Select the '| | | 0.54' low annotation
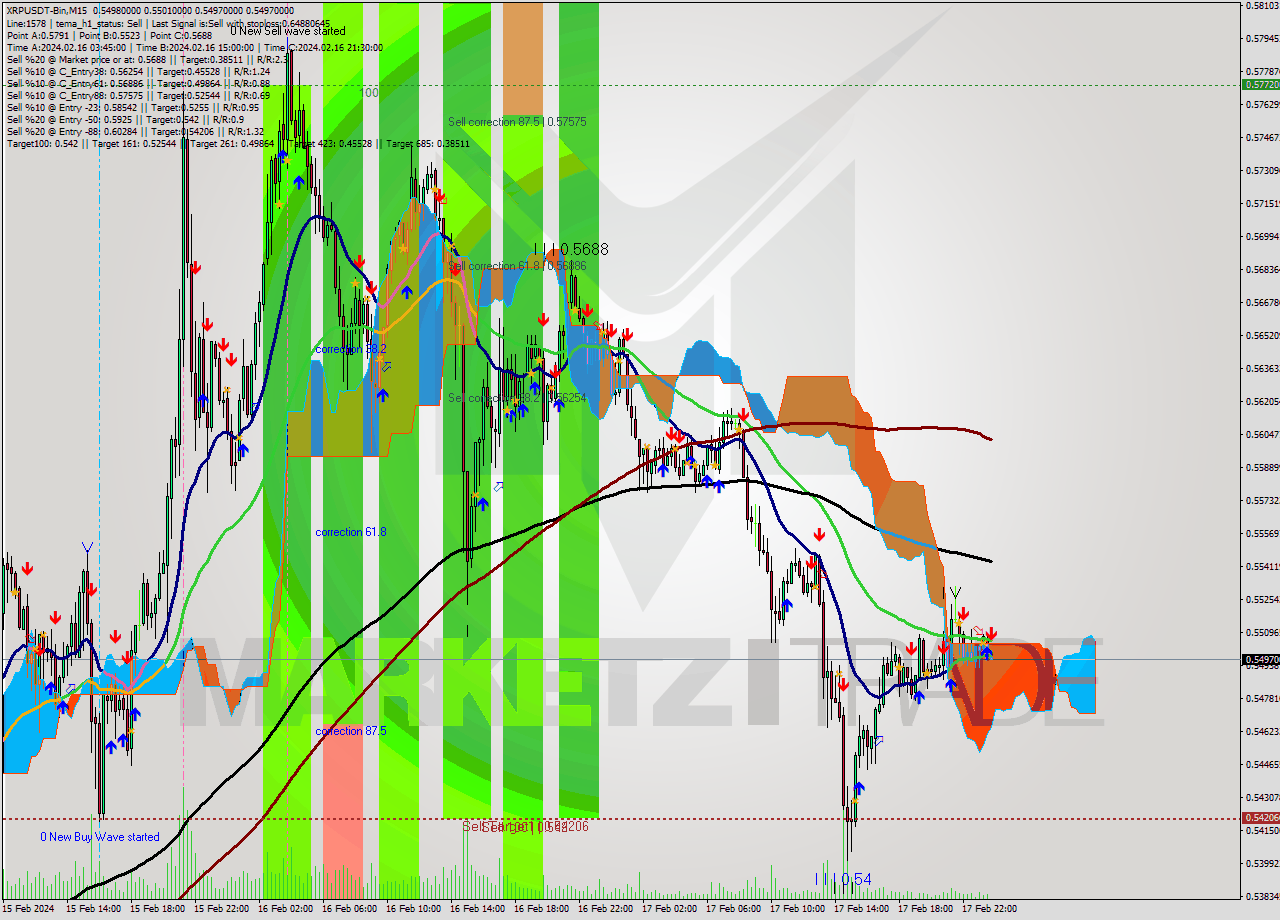The image size is (1280, 920). (x=842, y=879)
